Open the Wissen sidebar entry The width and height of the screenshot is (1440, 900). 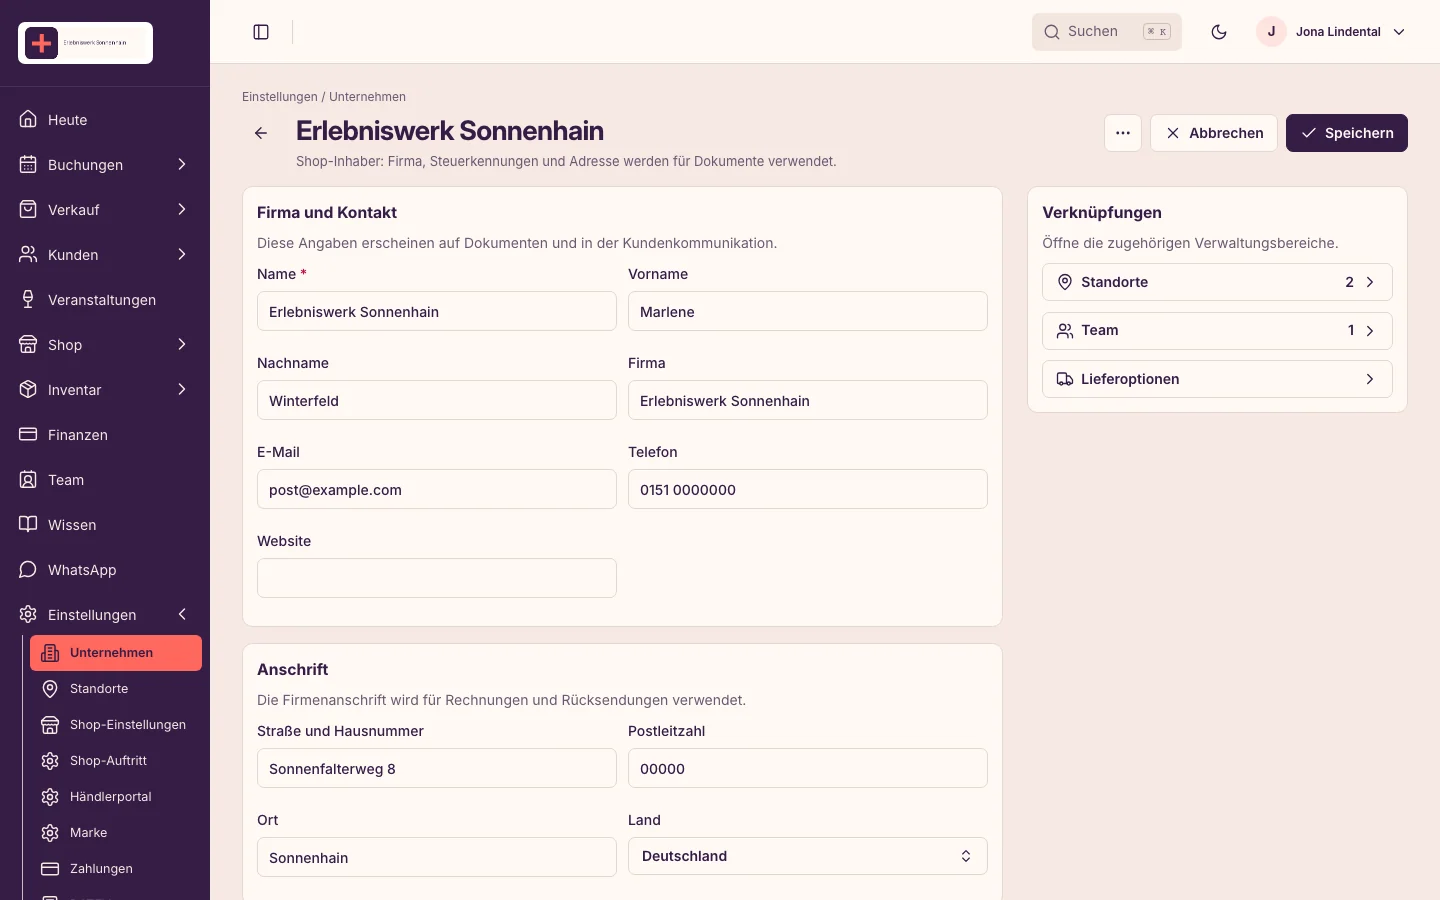point(105,525)
